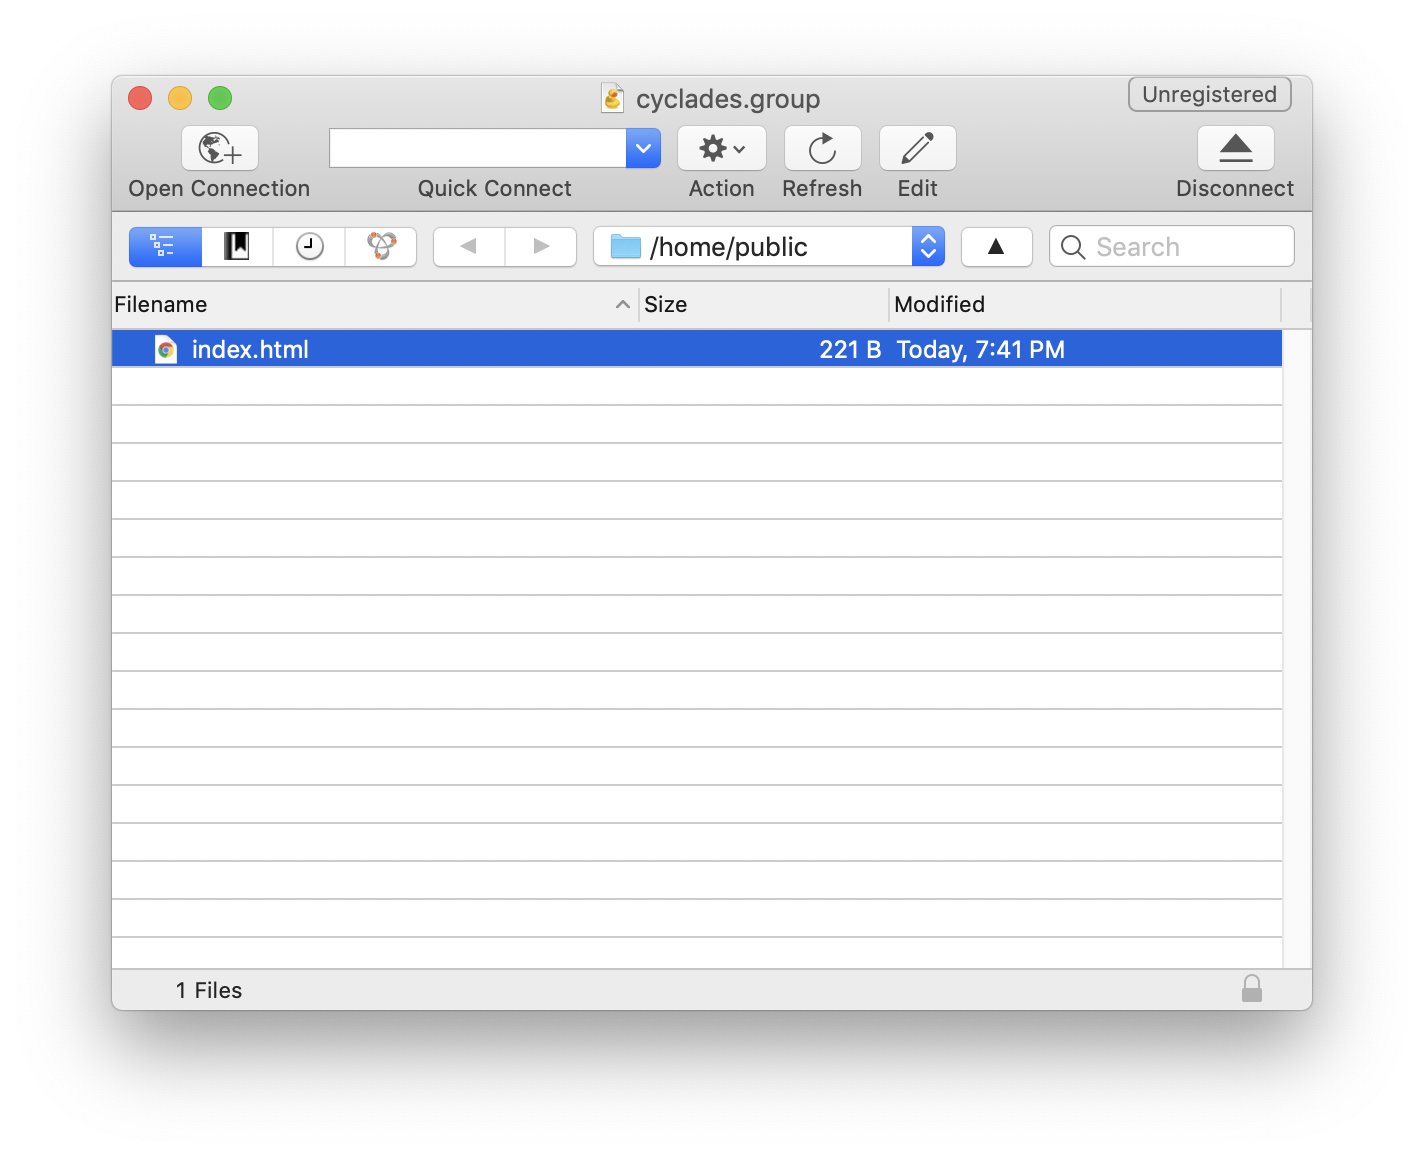Click the Disconnect eject icon
1424x1158 pixels.
pos(1235,149)
